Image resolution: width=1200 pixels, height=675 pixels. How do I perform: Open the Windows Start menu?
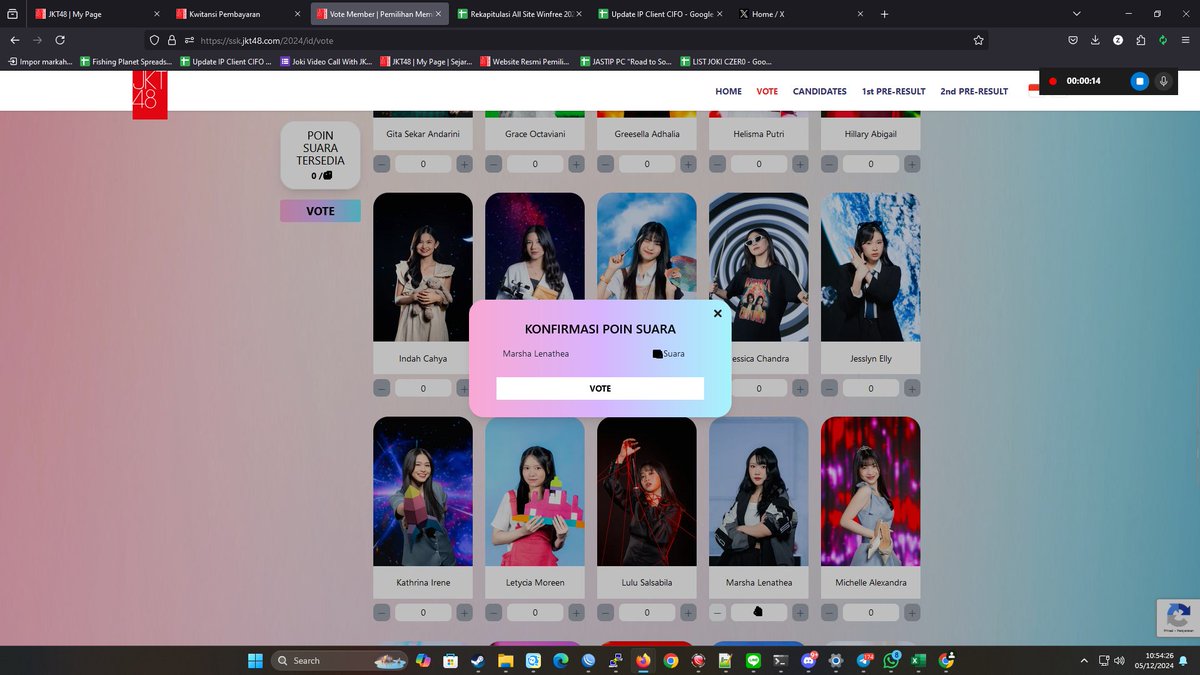254,660
